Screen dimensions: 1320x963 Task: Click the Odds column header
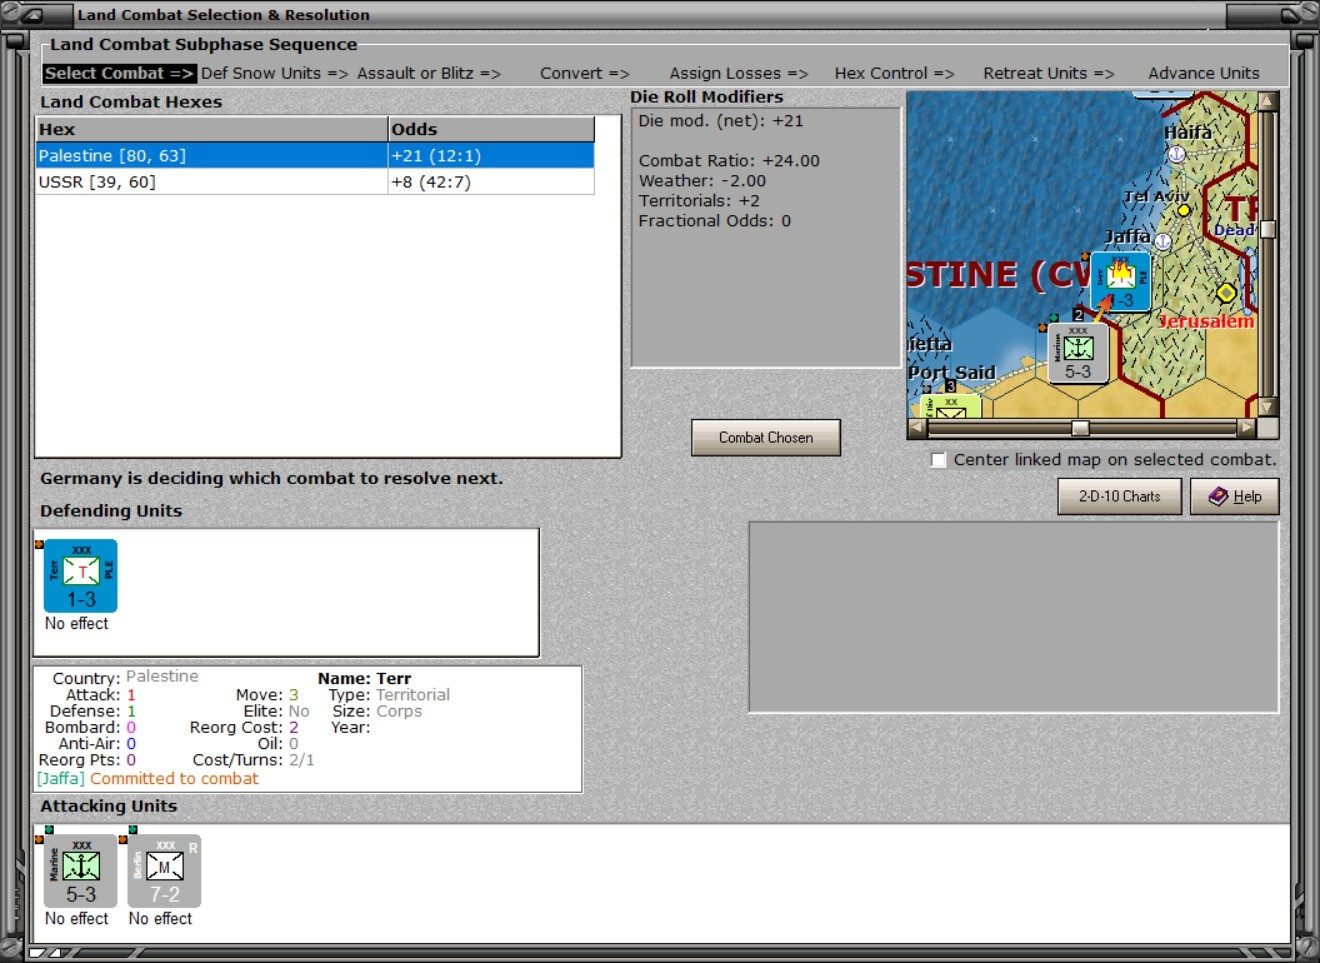pyautogui.click(x=491, y=129)
